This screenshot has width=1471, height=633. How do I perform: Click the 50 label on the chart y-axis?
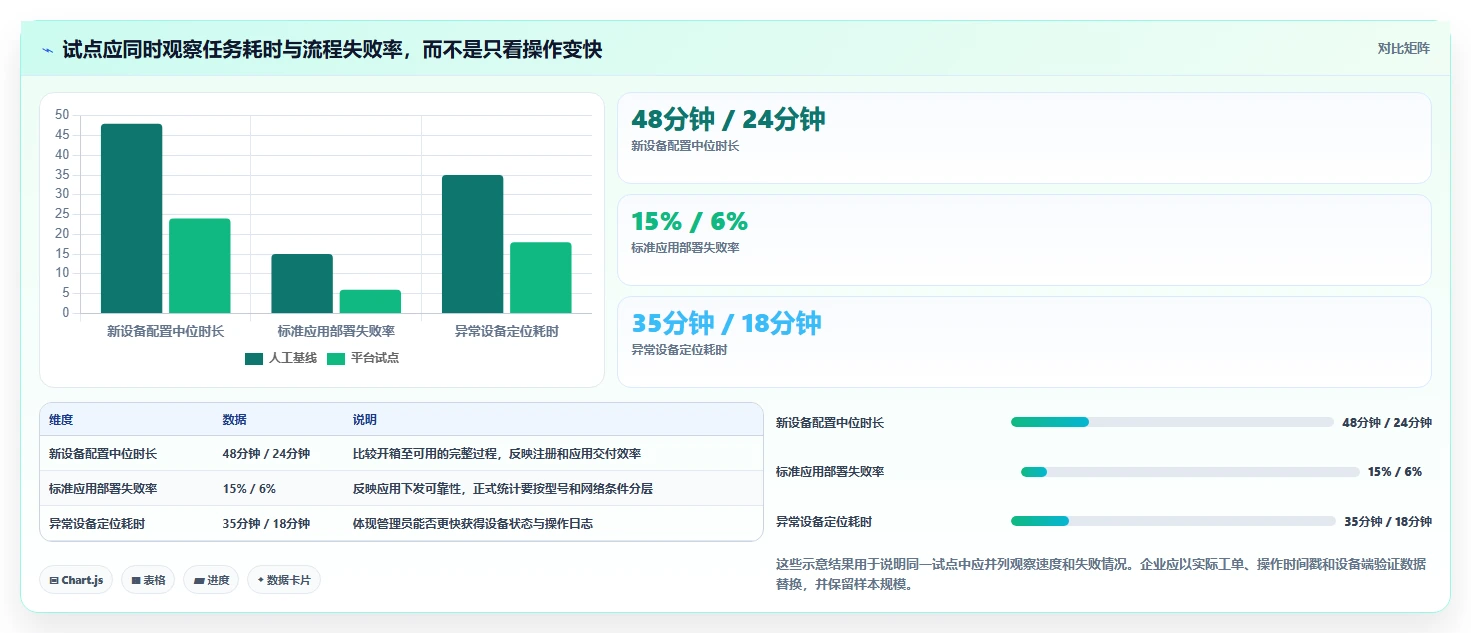(x=62, y=115)
